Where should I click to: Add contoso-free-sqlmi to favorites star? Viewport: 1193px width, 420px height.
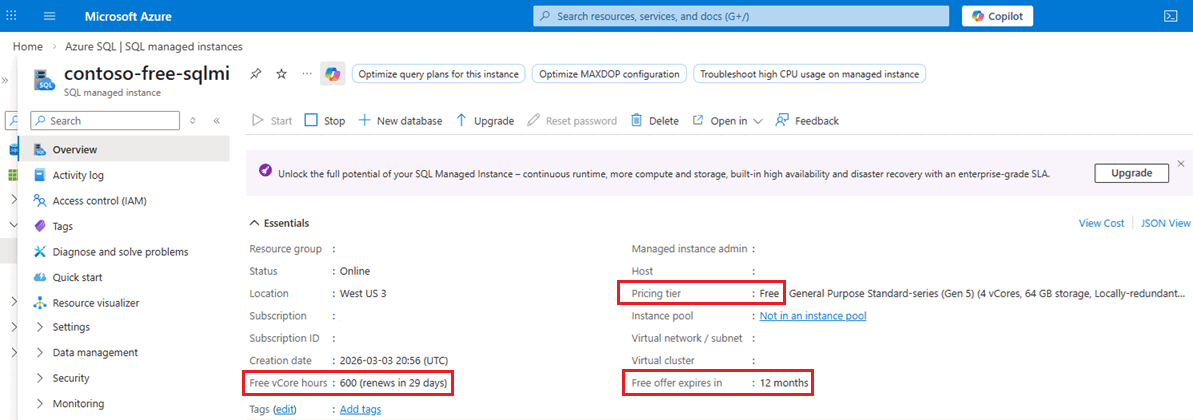click(x=282, y=74)
